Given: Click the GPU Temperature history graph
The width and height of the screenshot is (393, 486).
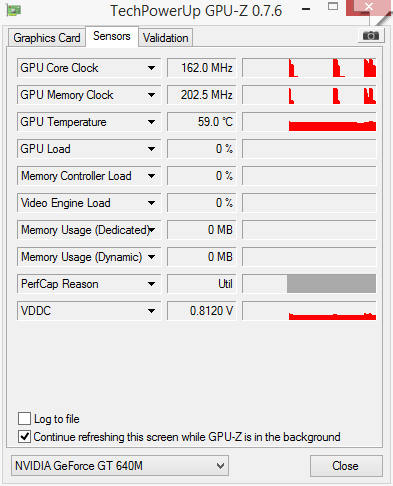Looking at the screenshot, I should (309, 122).
